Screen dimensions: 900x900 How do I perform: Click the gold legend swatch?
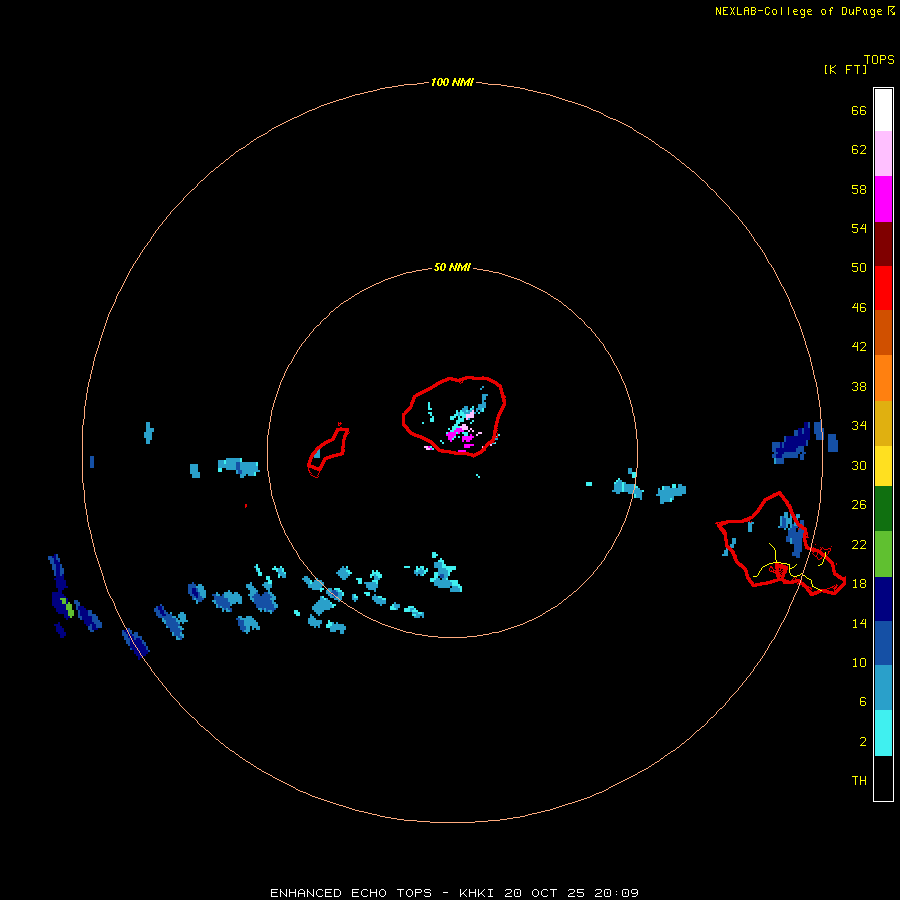[x=883, y=424]
